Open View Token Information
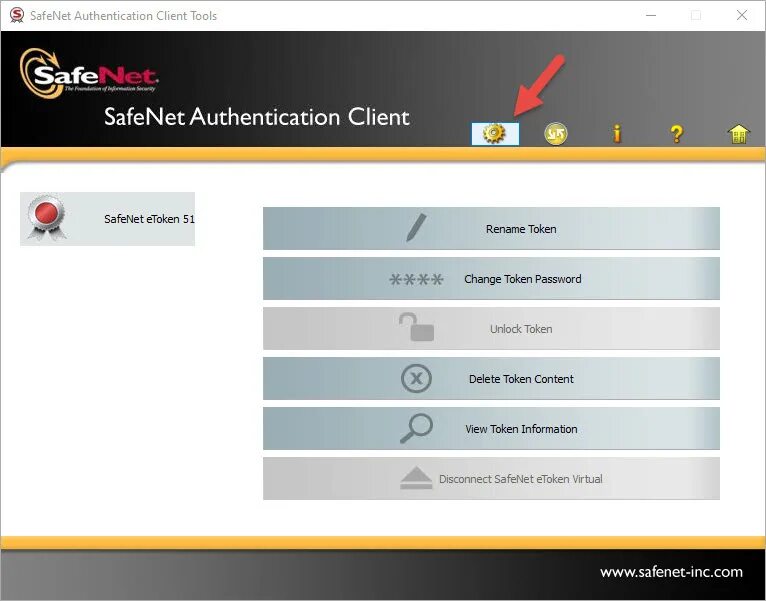766x601 pixels. [x=491, y=429]
